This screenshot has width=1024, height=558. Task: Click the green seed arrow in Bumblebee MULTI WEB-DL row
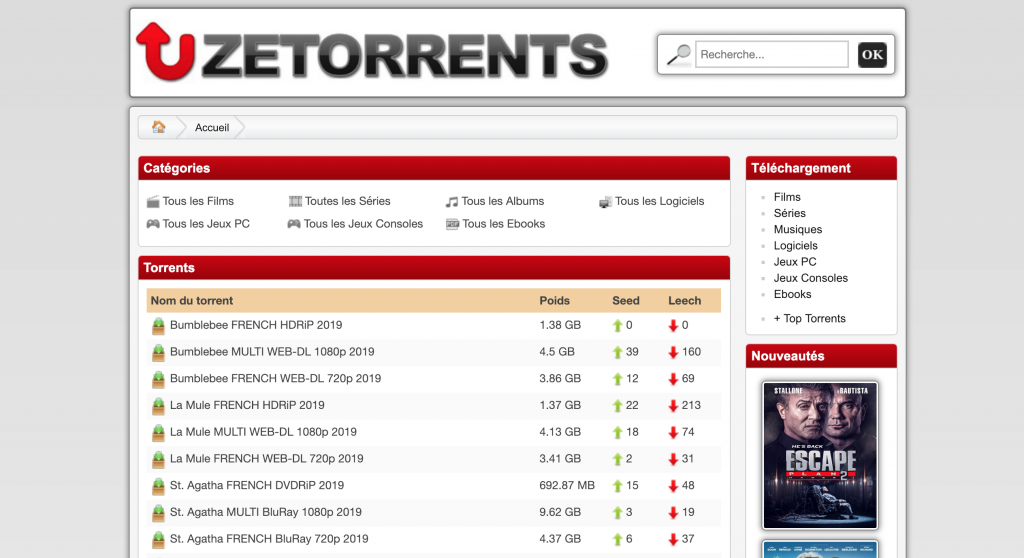617,352
